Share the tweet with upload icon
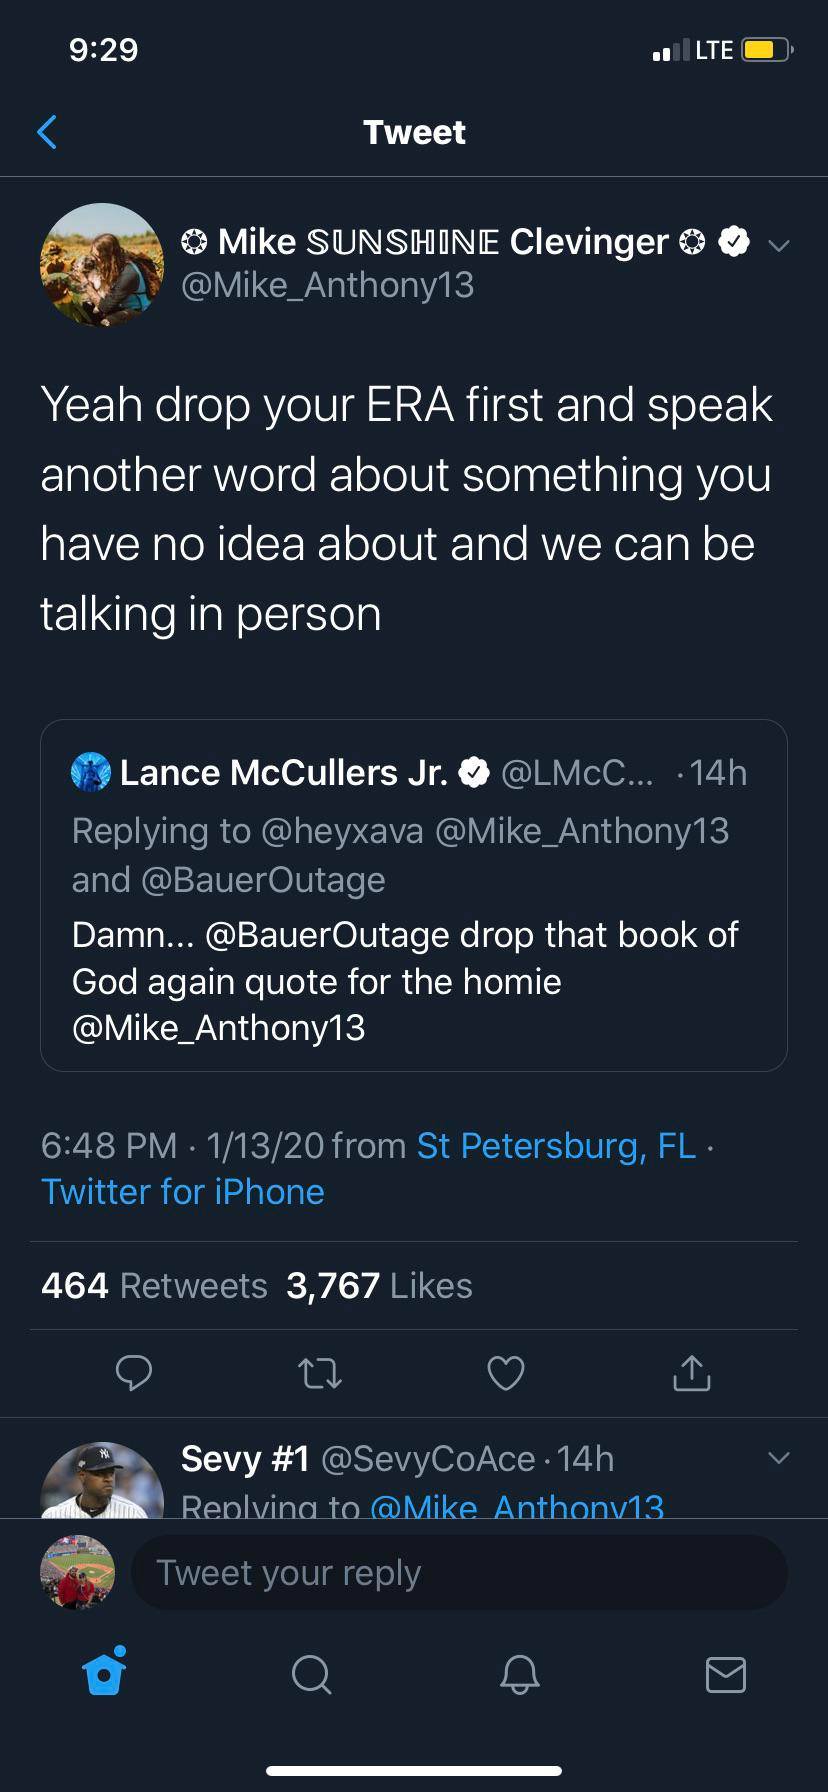Viewport: 828px width, 1792px height. pos(691,1373)
